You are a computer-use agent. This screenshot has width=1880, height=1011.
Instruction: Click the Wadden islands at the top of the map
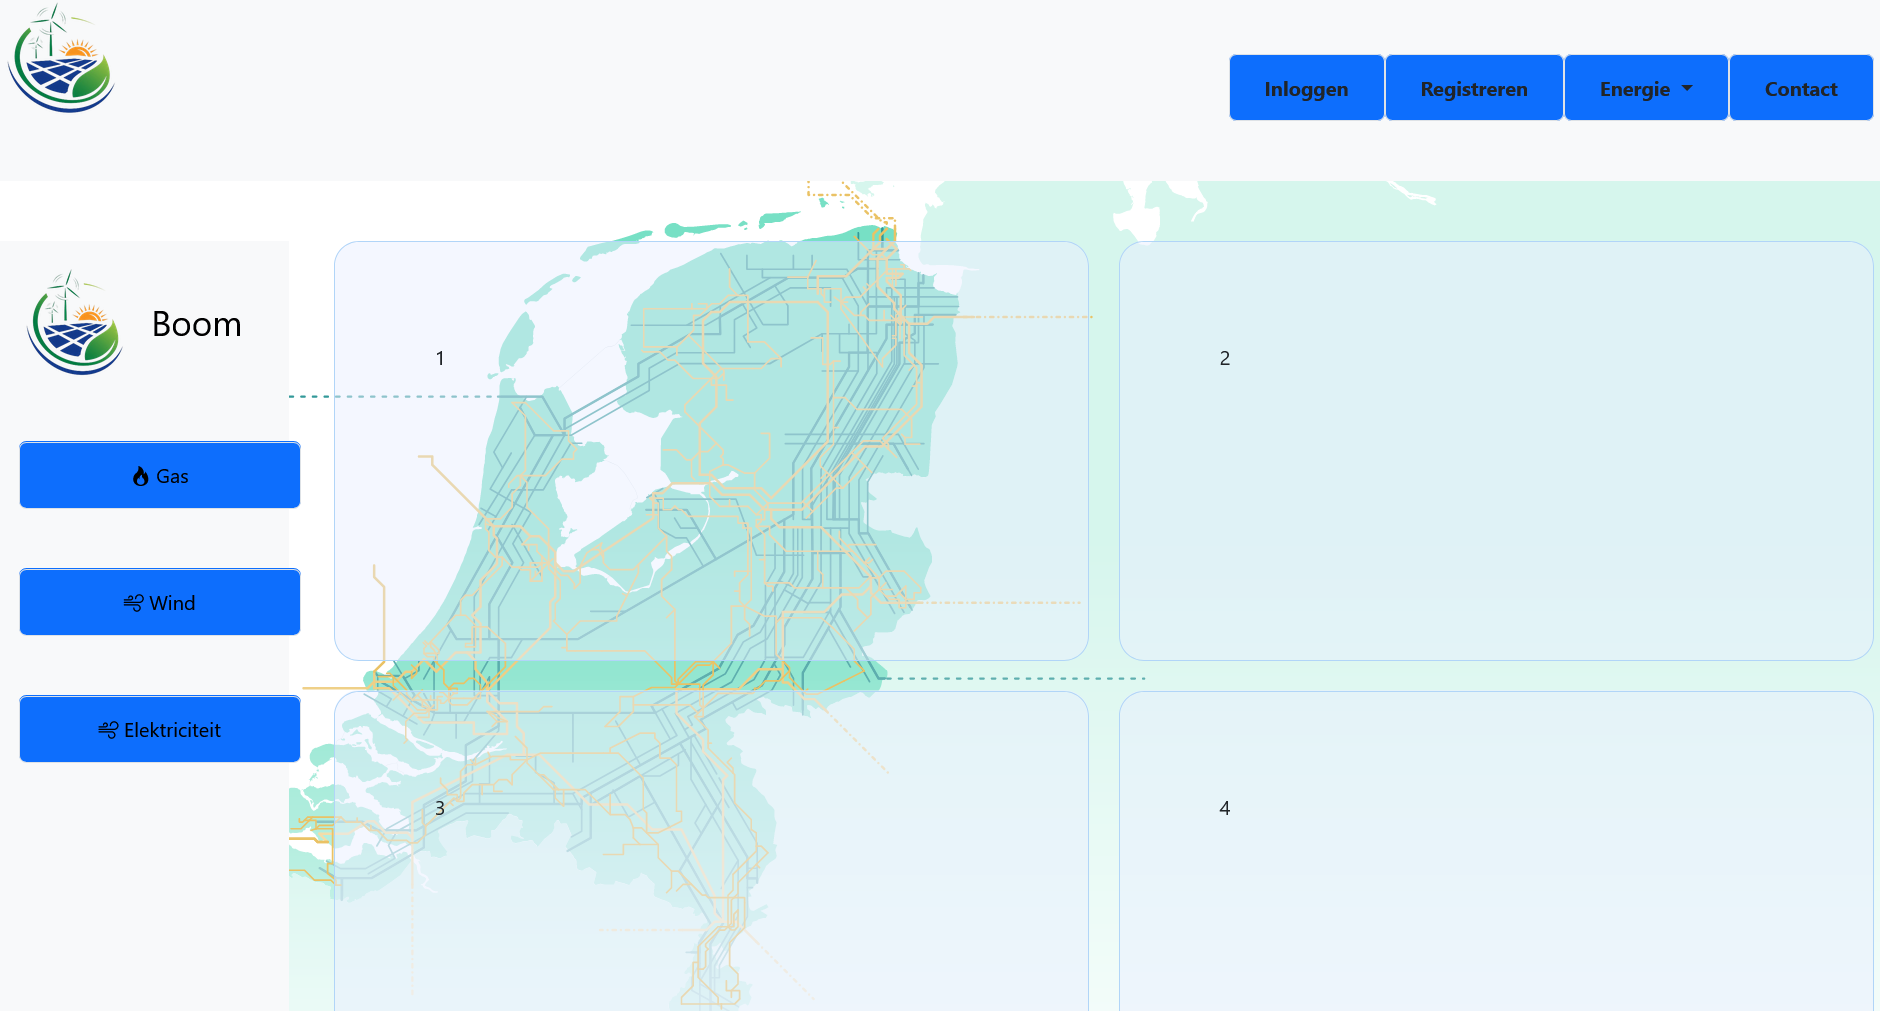[700, 229]
